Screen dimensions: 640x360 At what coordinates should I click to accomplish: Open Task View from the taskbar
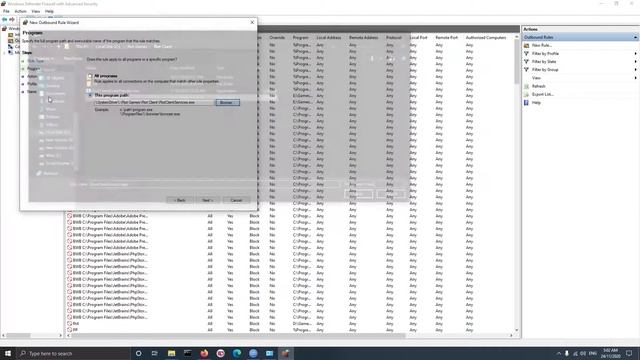click(x=155, y=353)
